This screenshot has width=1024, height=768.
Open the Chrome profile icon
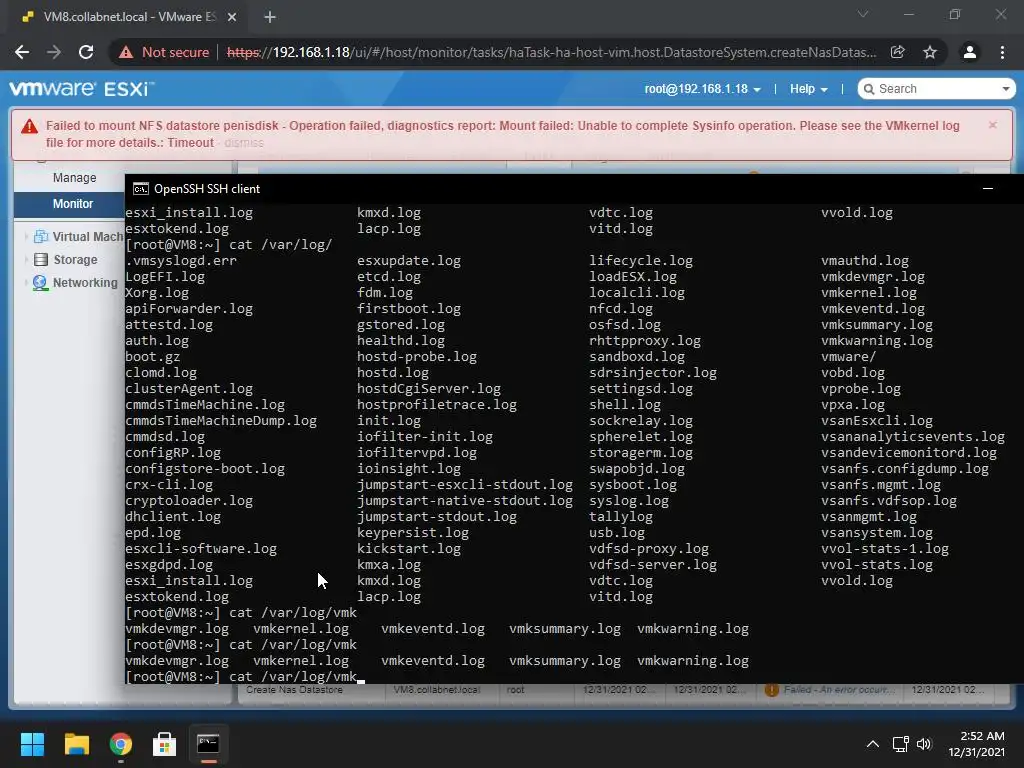tap(970, 52)
